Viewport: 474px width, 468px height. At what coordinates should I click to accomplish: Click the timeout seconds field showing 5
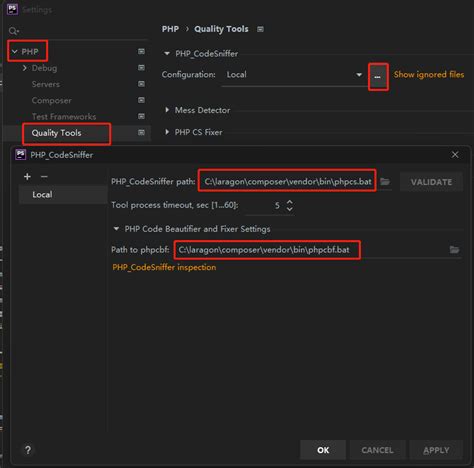point(265,206)
